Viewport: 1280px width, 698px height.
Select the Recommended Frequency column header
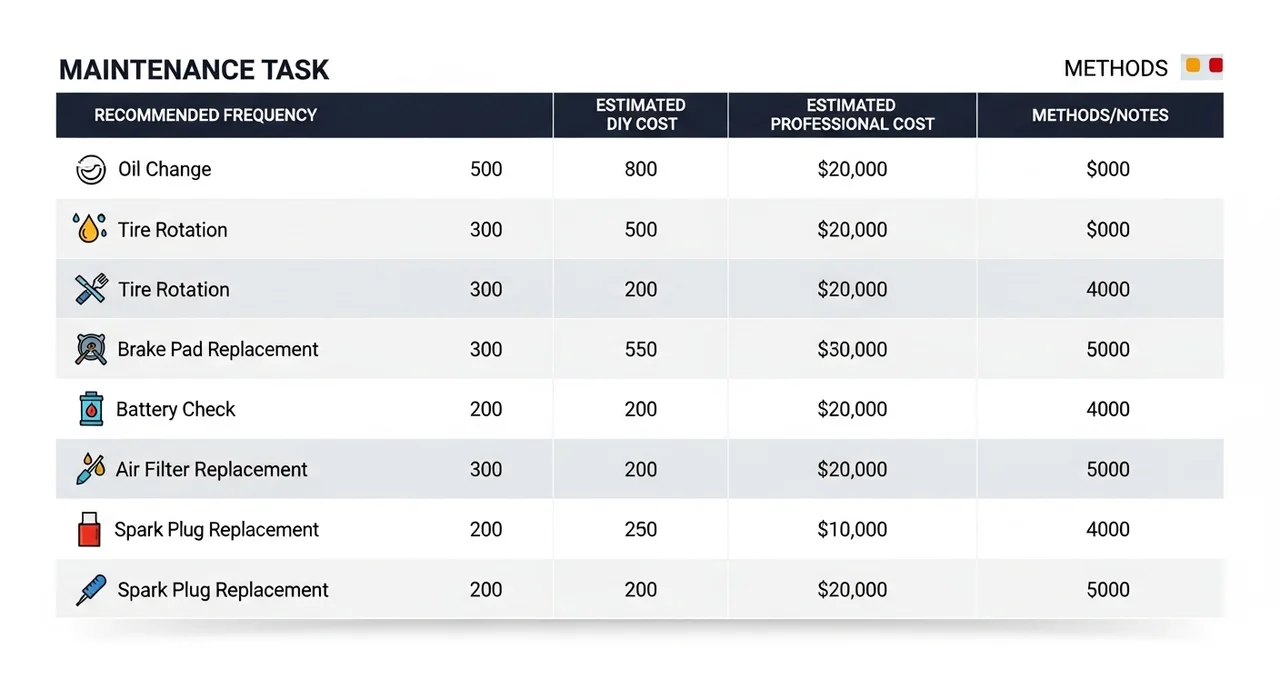(205, 115)
